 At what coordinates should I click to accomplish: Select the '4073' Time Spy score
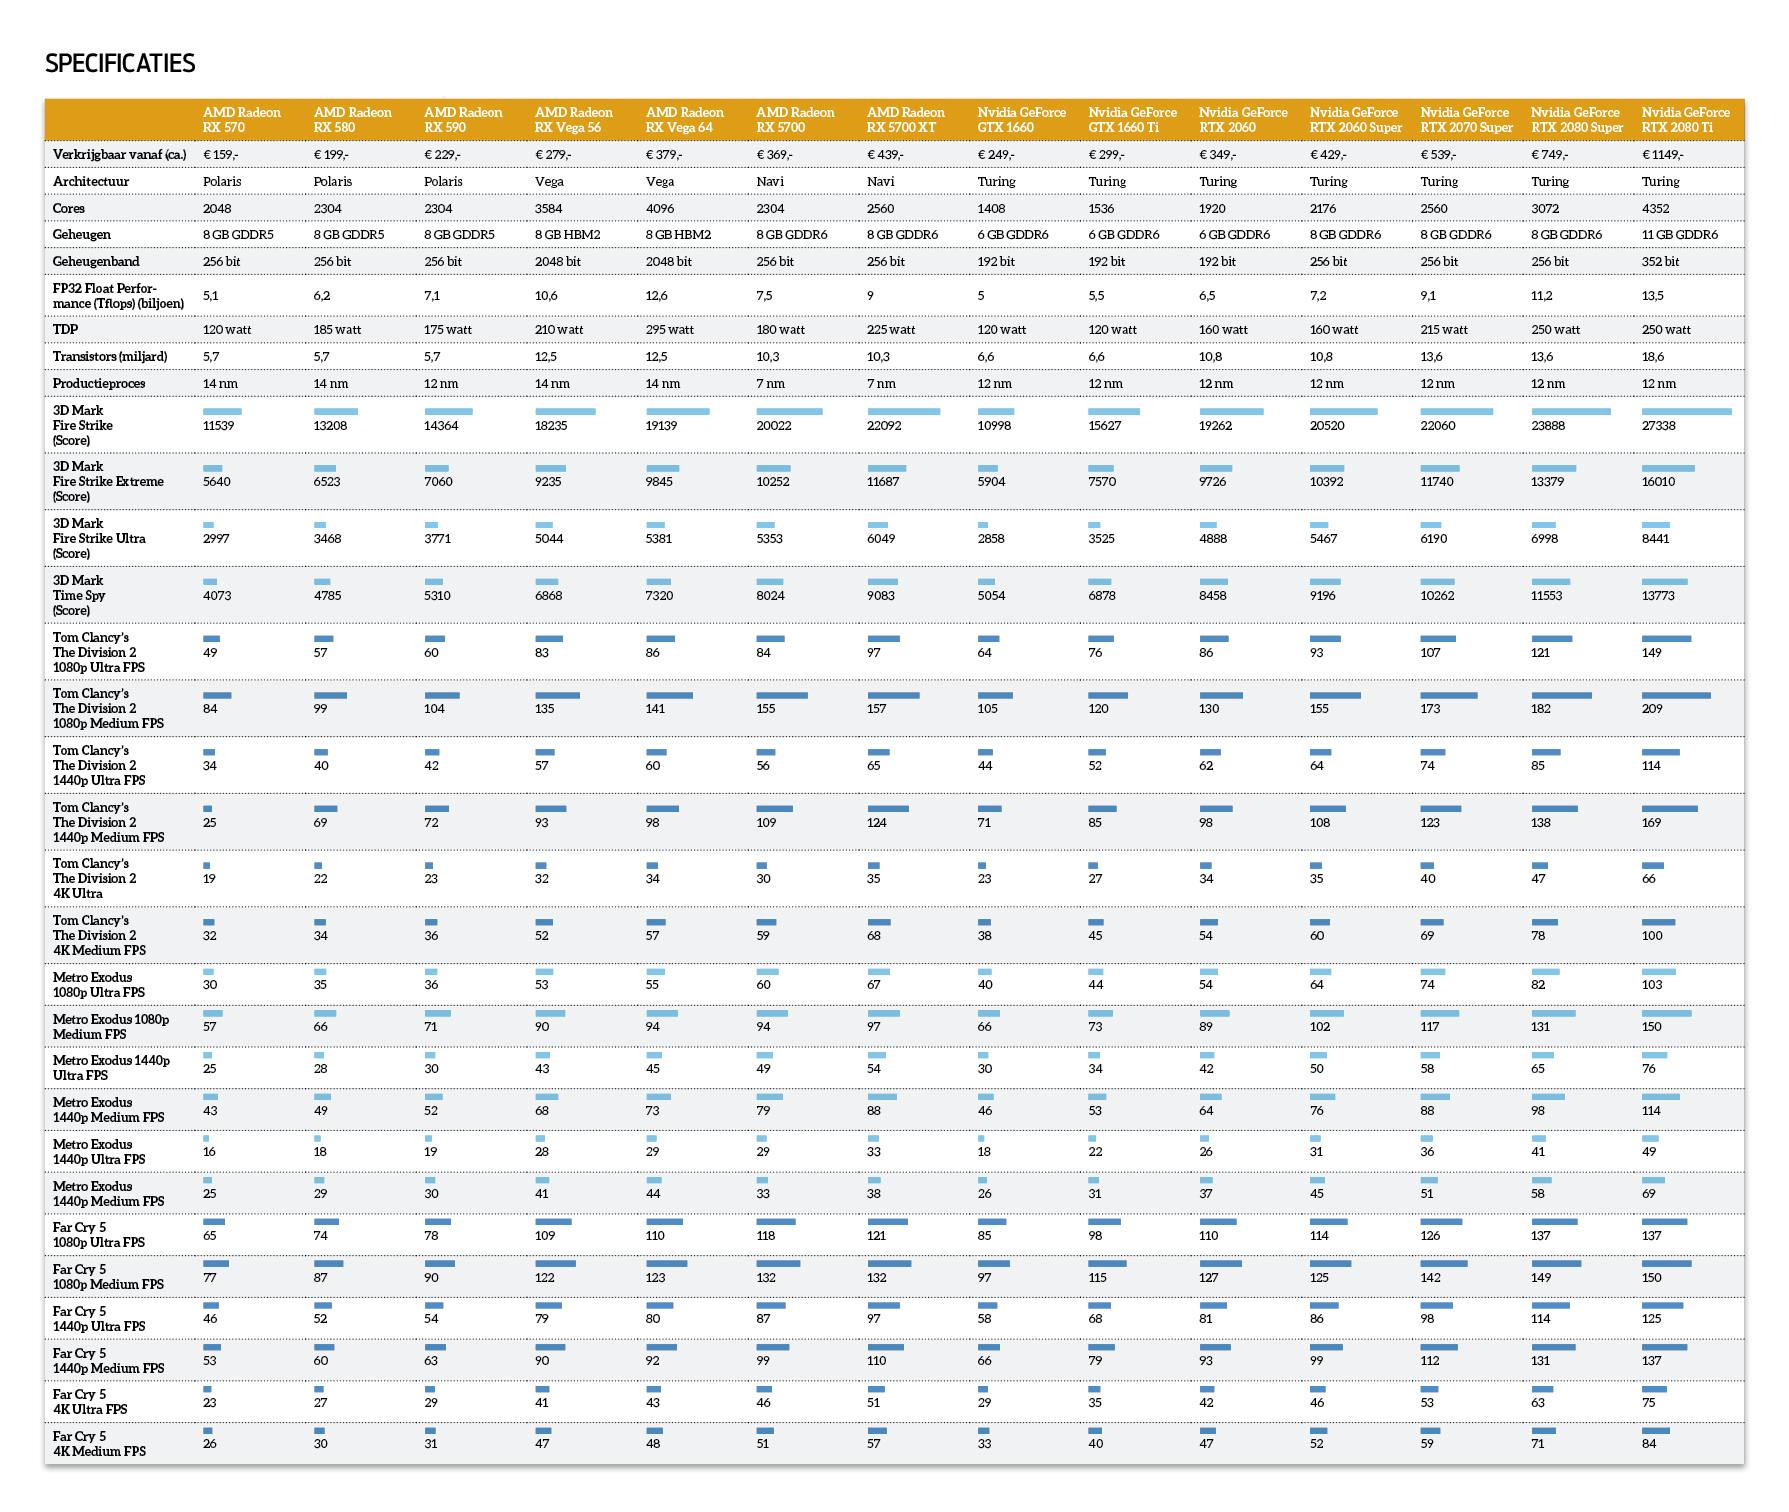(217, 596)
